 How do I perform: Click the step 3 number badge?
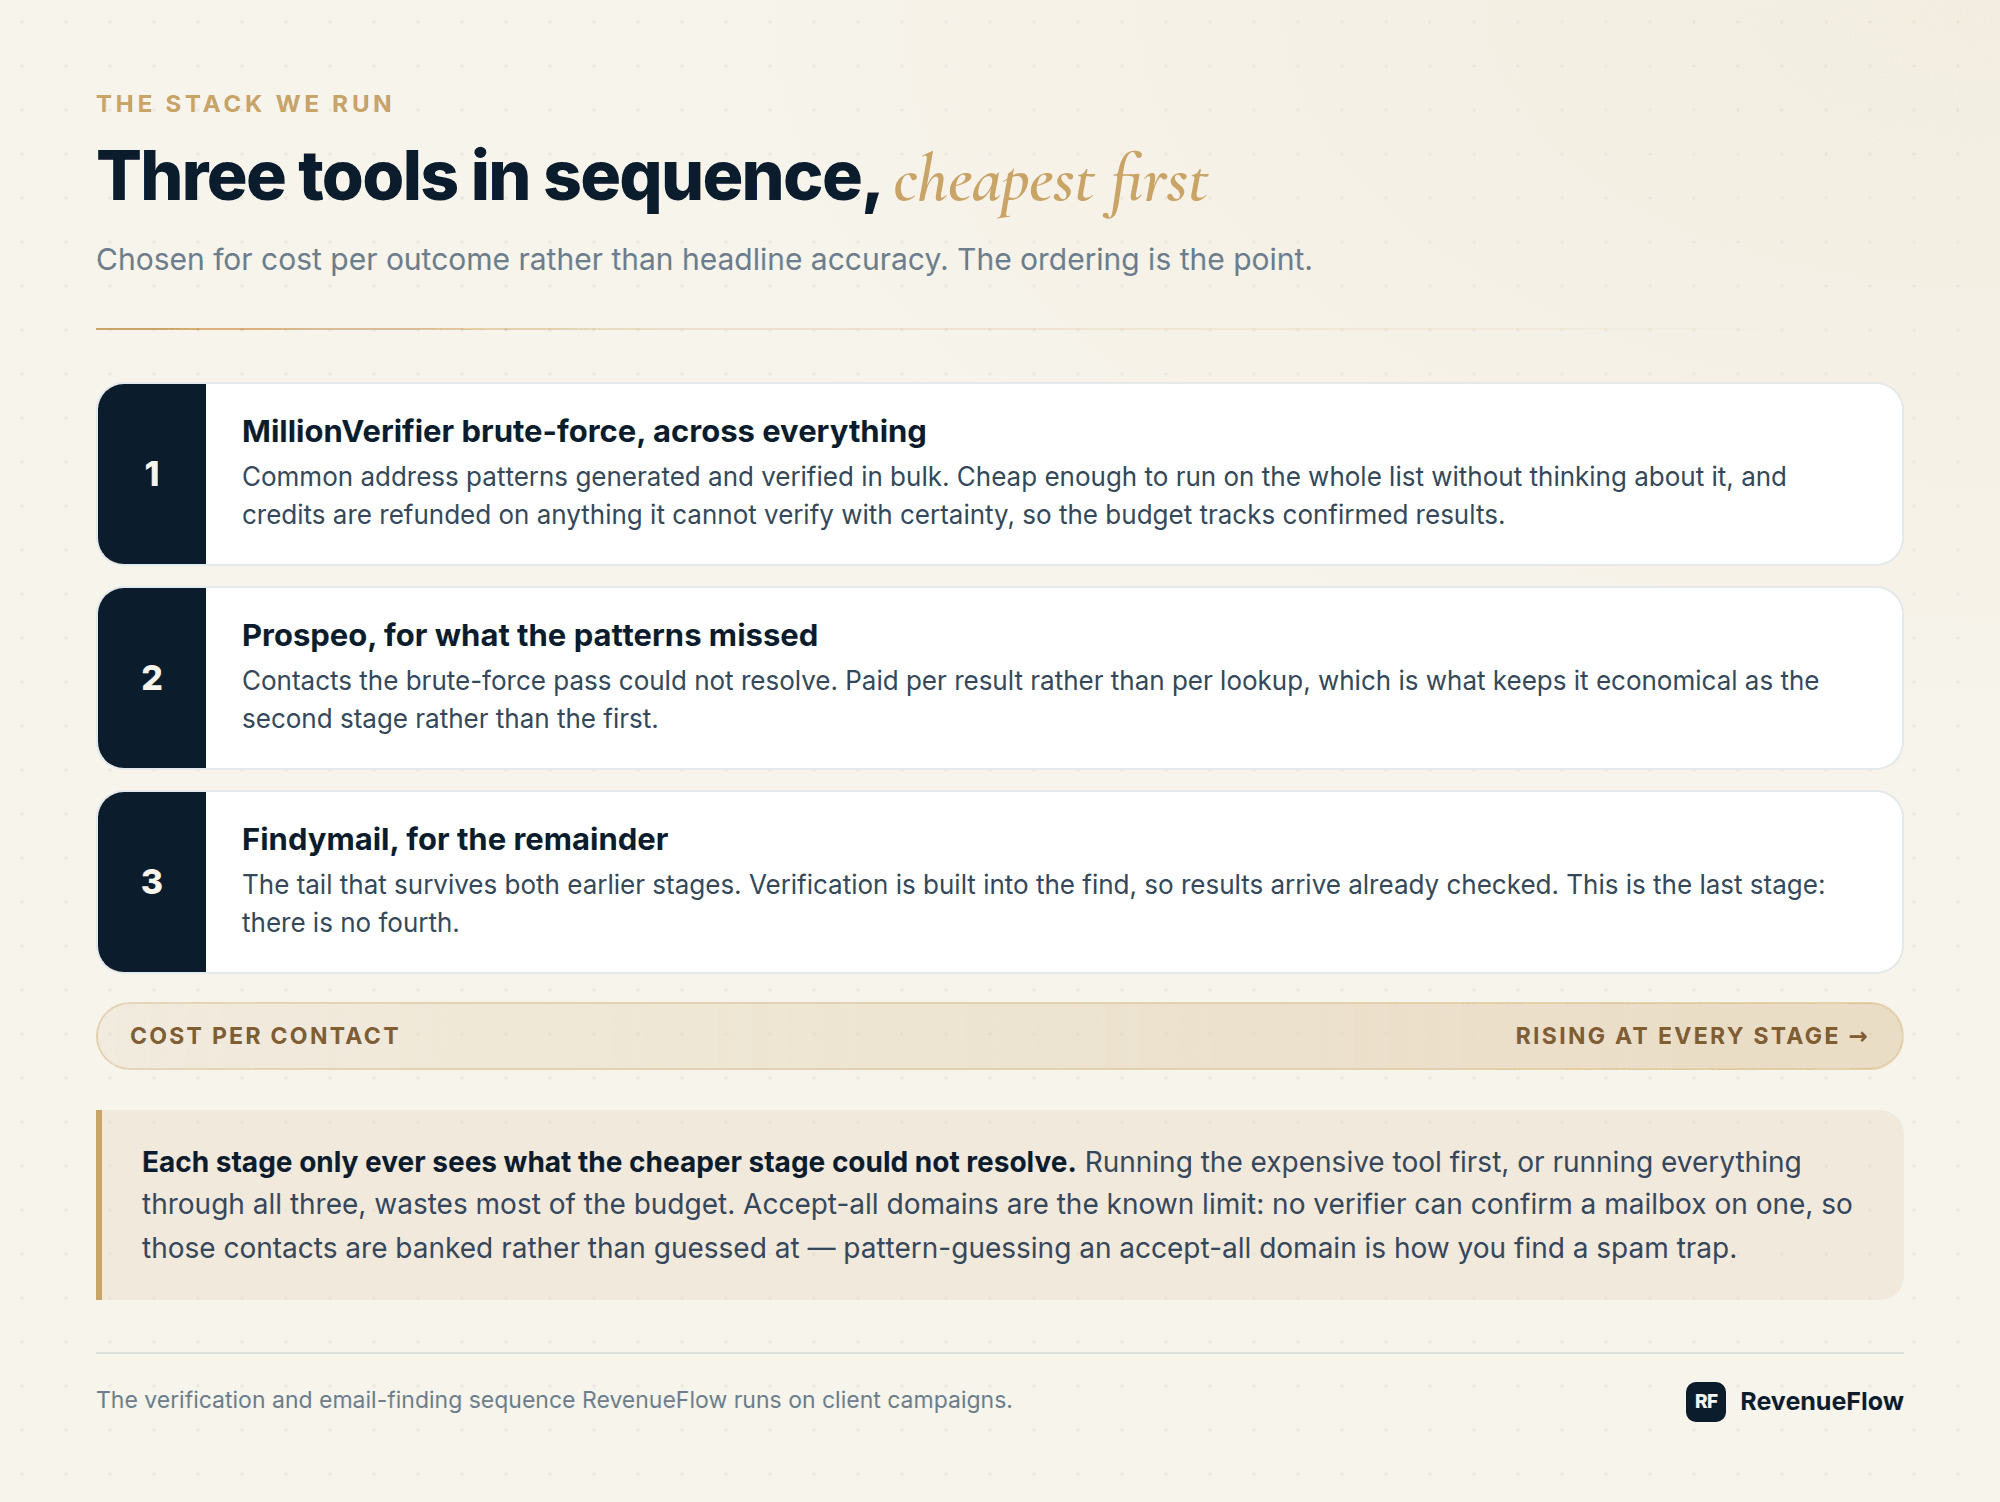click(x=152, y=882)
